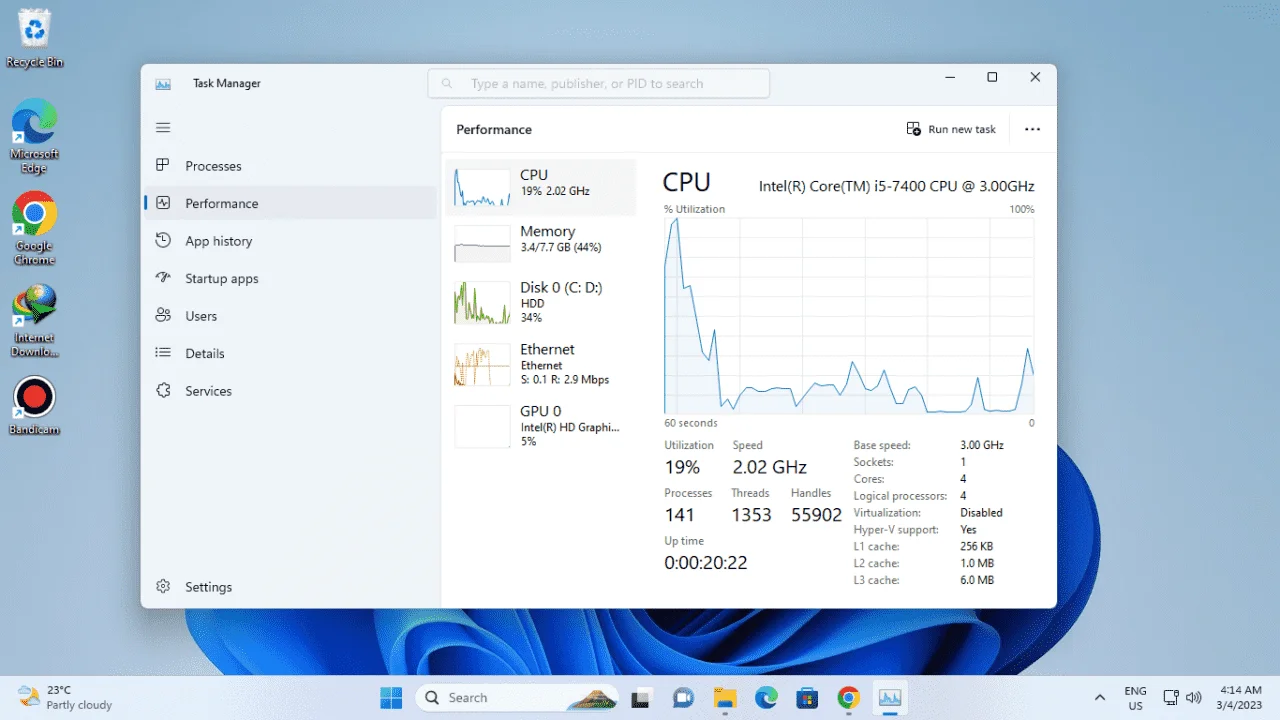The image size is (1280, 720).
Task: Open network and volume quick settings
Action: (1182, 697)
